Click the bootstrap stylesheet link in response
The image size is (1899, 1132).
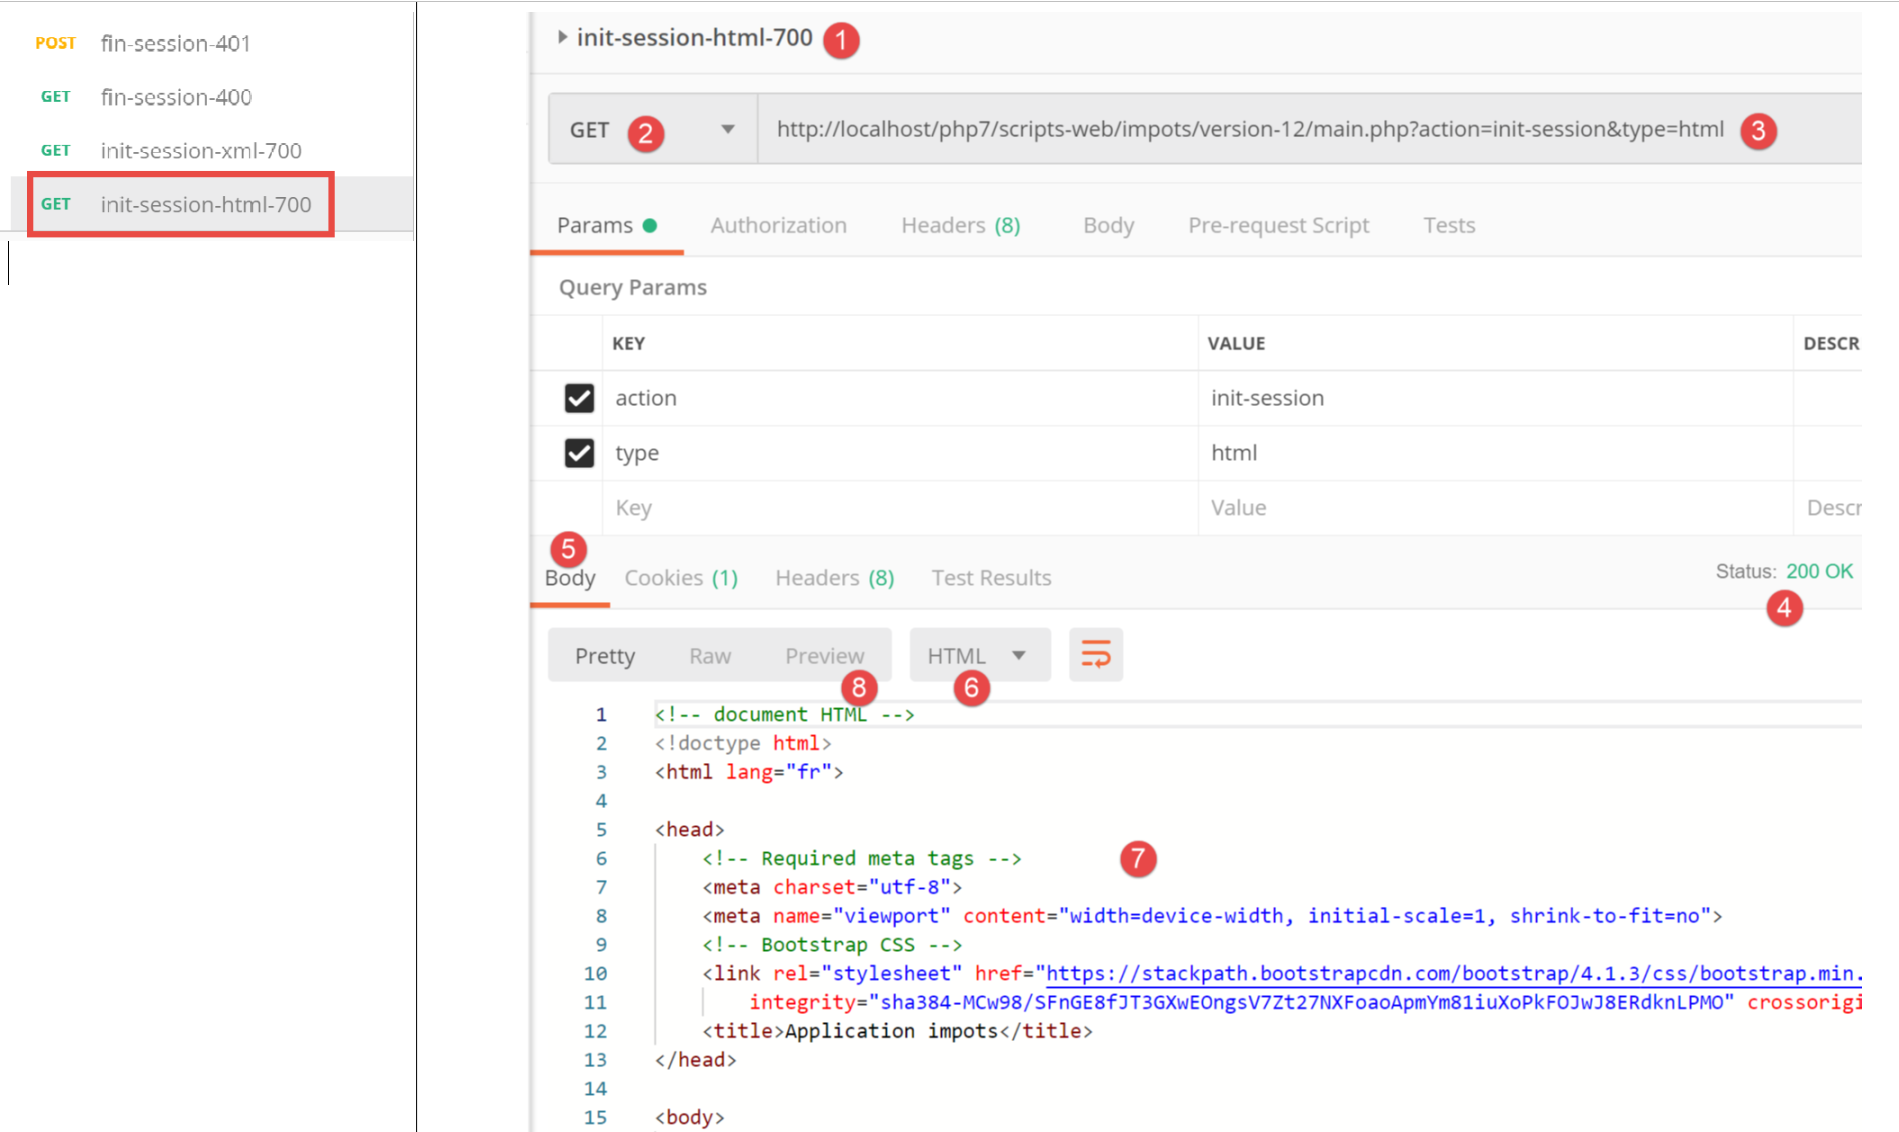1450,973
